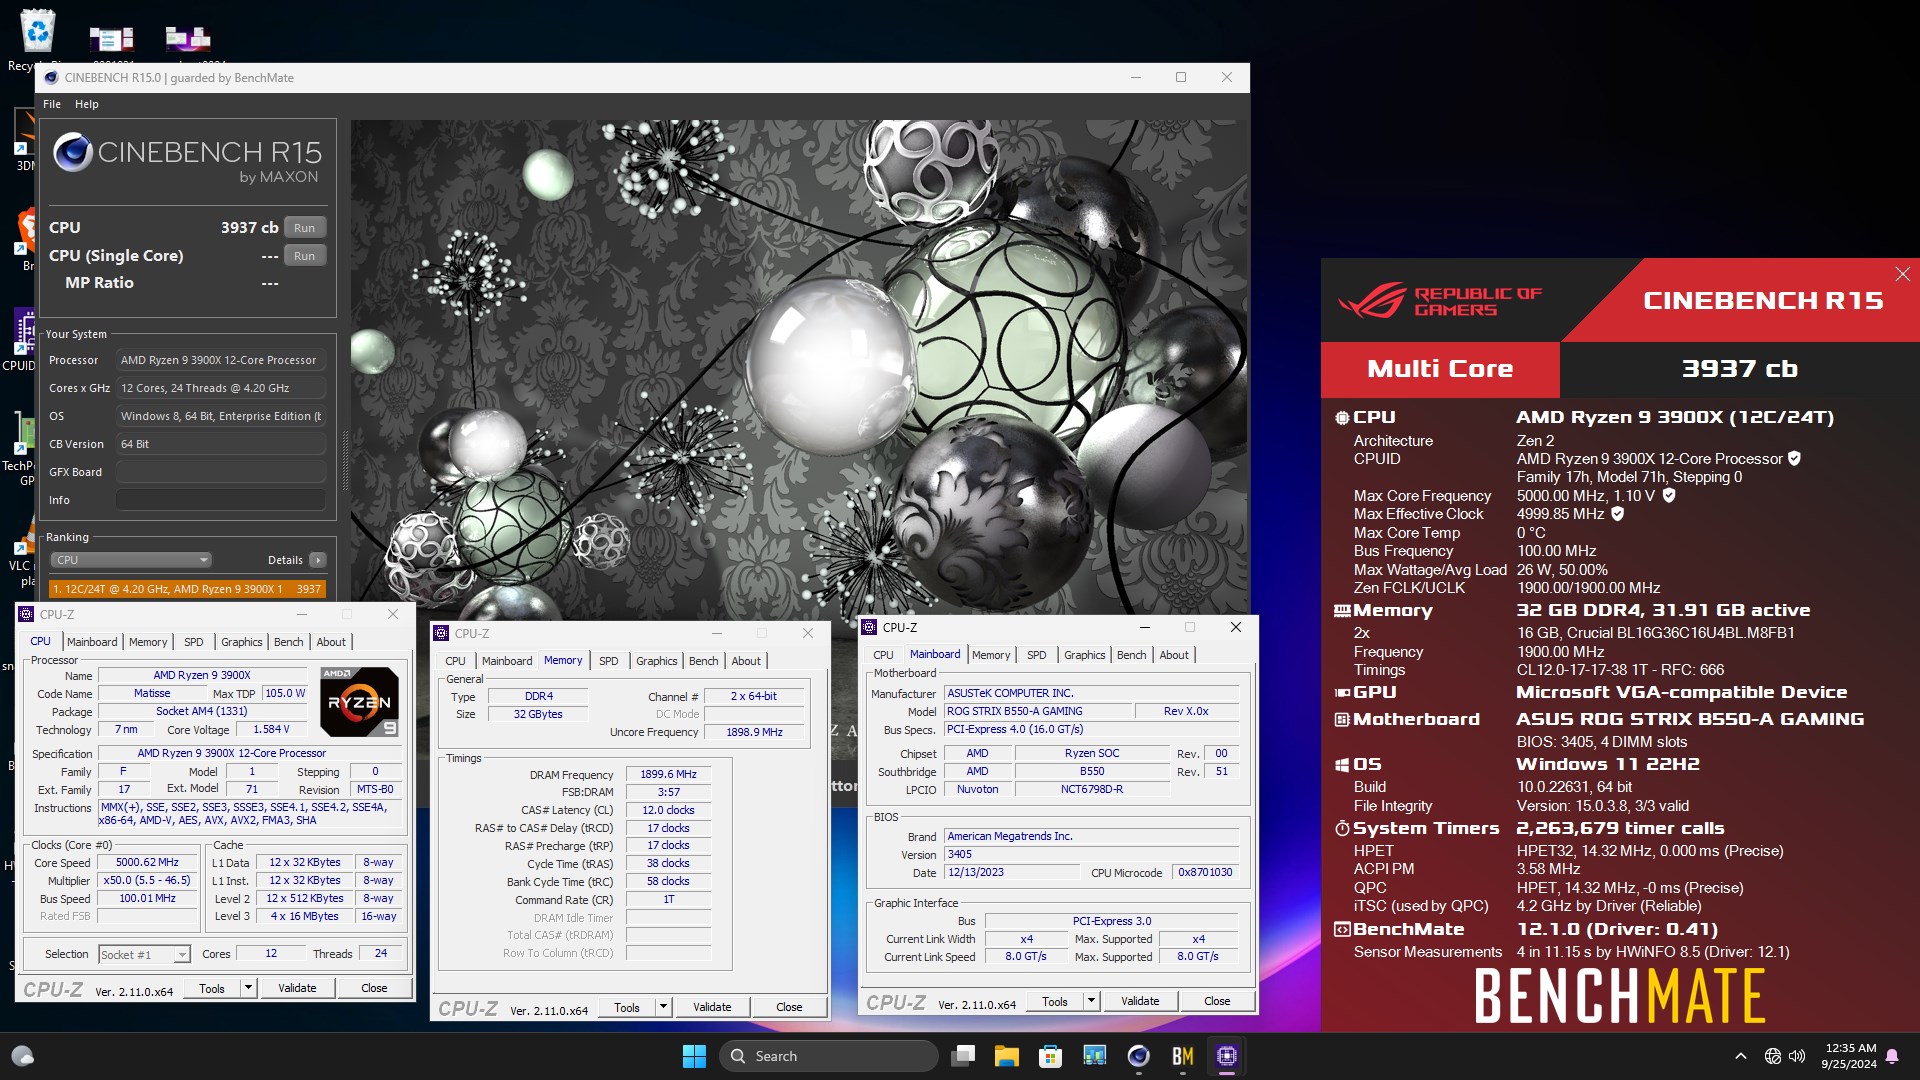This screenshot has height=1080, width=1920.
Task: Show hidden tray icons chevron
Action: click(1740, 1056)
